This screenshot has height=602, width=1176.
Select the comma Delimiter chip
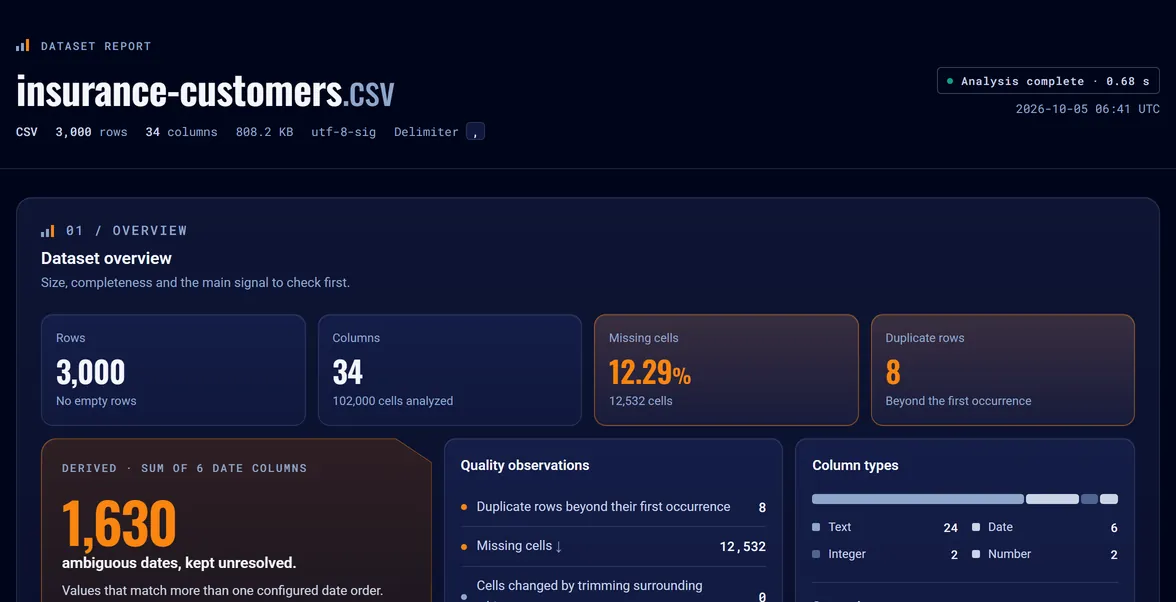pyautogui.click(x=476, y=132)
